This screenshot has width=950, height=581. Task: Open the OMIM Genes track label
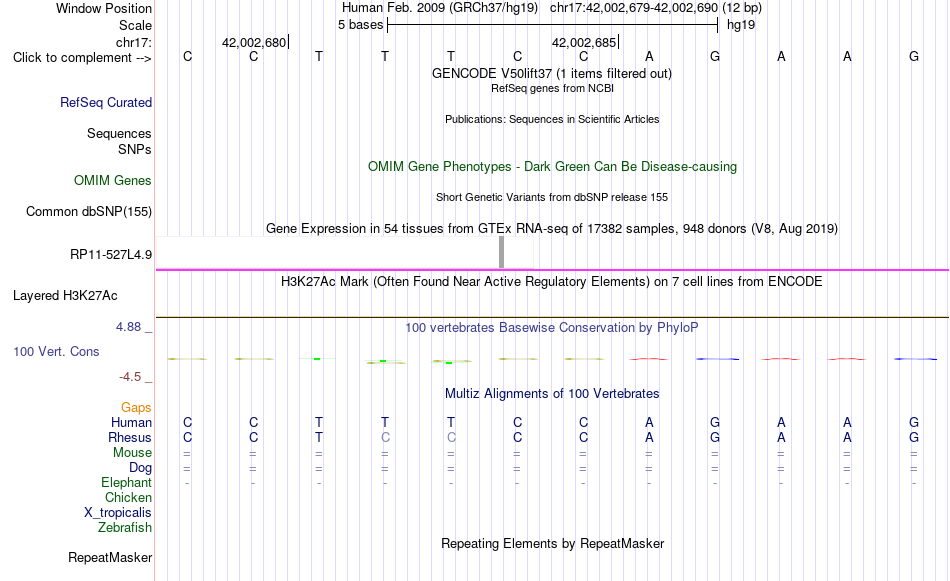(x=113, y=181)
